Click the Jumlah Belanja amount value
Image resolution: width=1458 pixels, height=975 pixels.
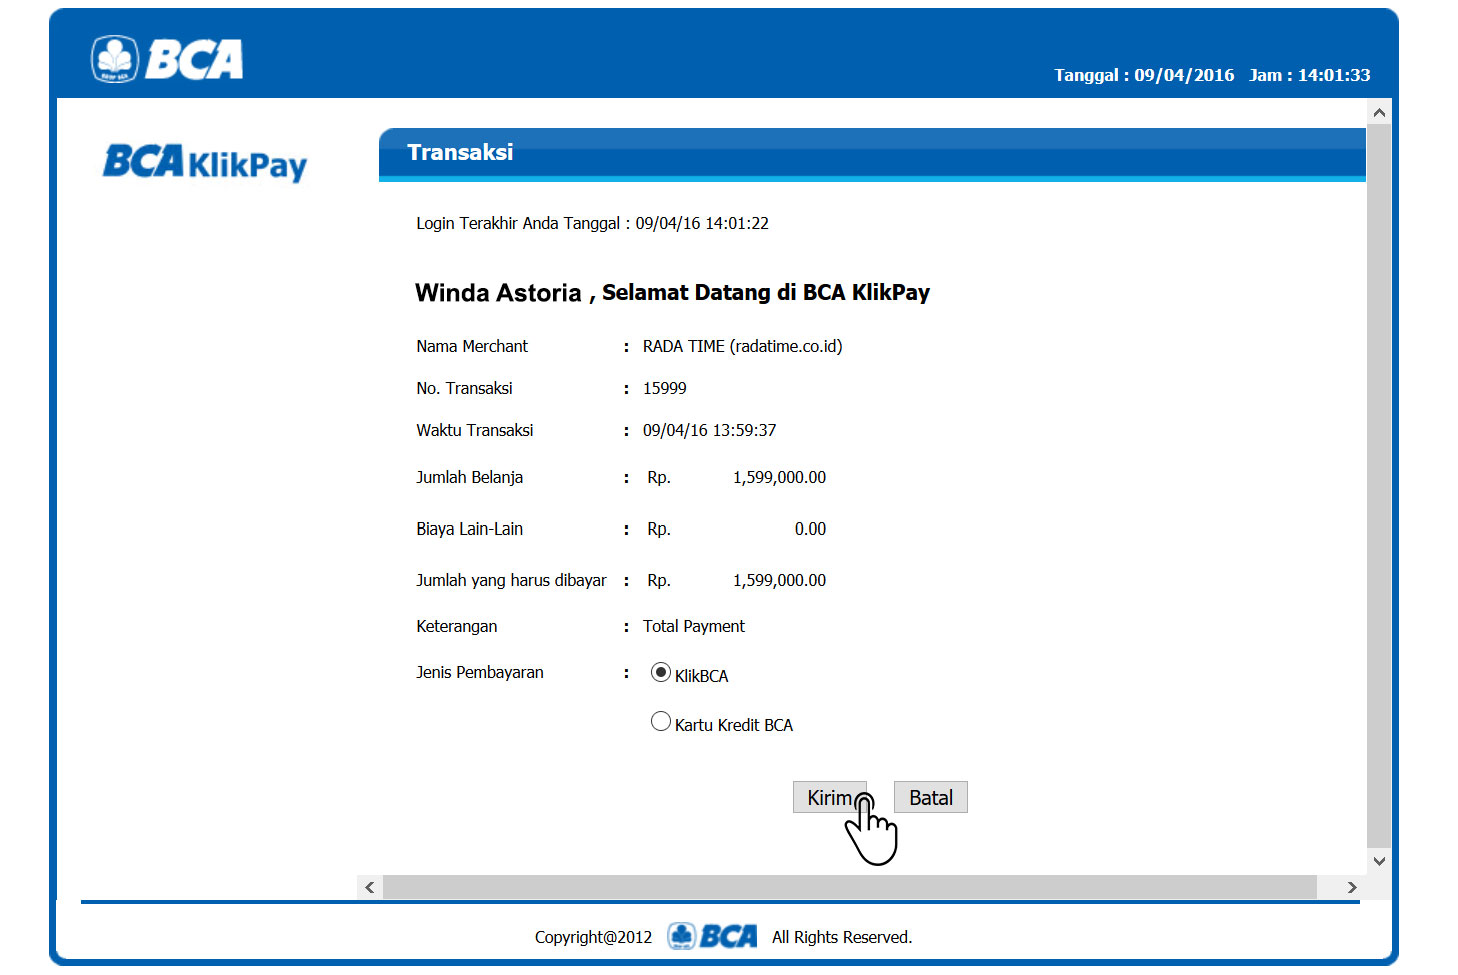pos(779,477)
